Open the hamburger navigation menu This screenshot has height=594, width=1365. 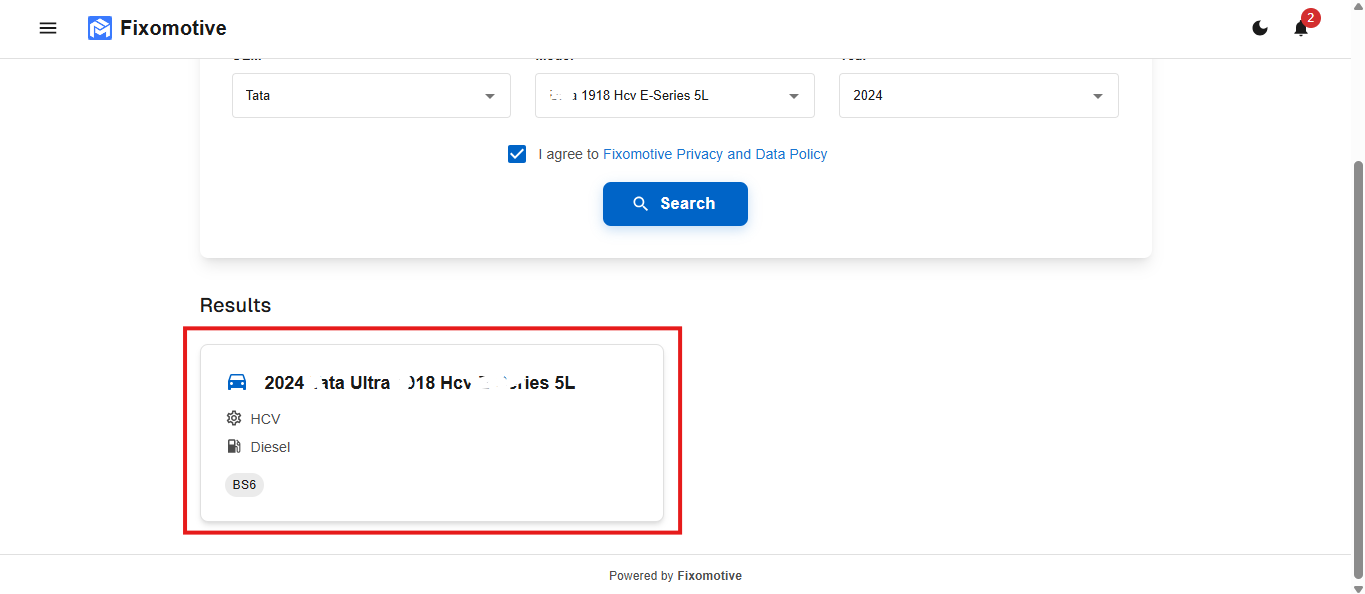pyautogui.click(x=47, y=28)
